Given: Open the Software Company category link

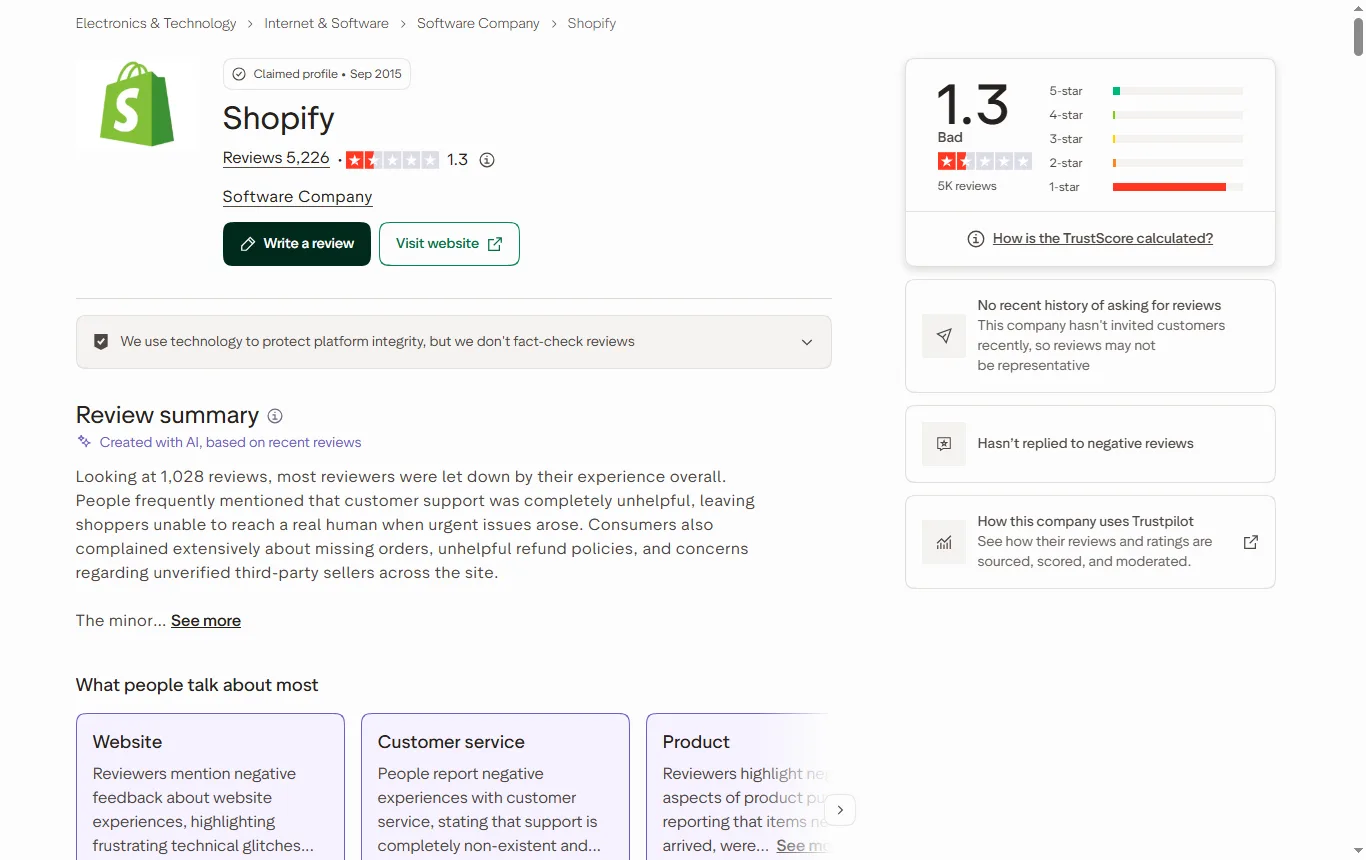Looking at the screenshot, I should (x=298, y=197).
